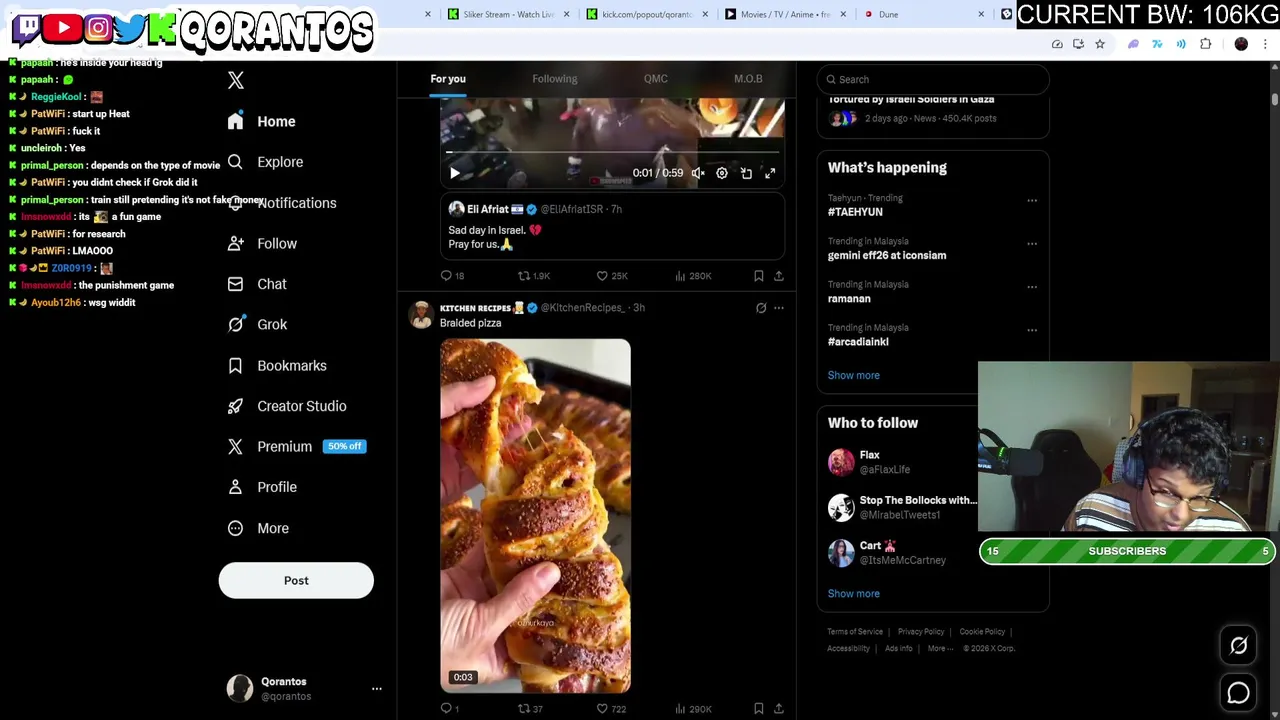Switch to the QMC tab
Image resolution: width=1280 pixels, height=720 pixels.
pos(656,79)
